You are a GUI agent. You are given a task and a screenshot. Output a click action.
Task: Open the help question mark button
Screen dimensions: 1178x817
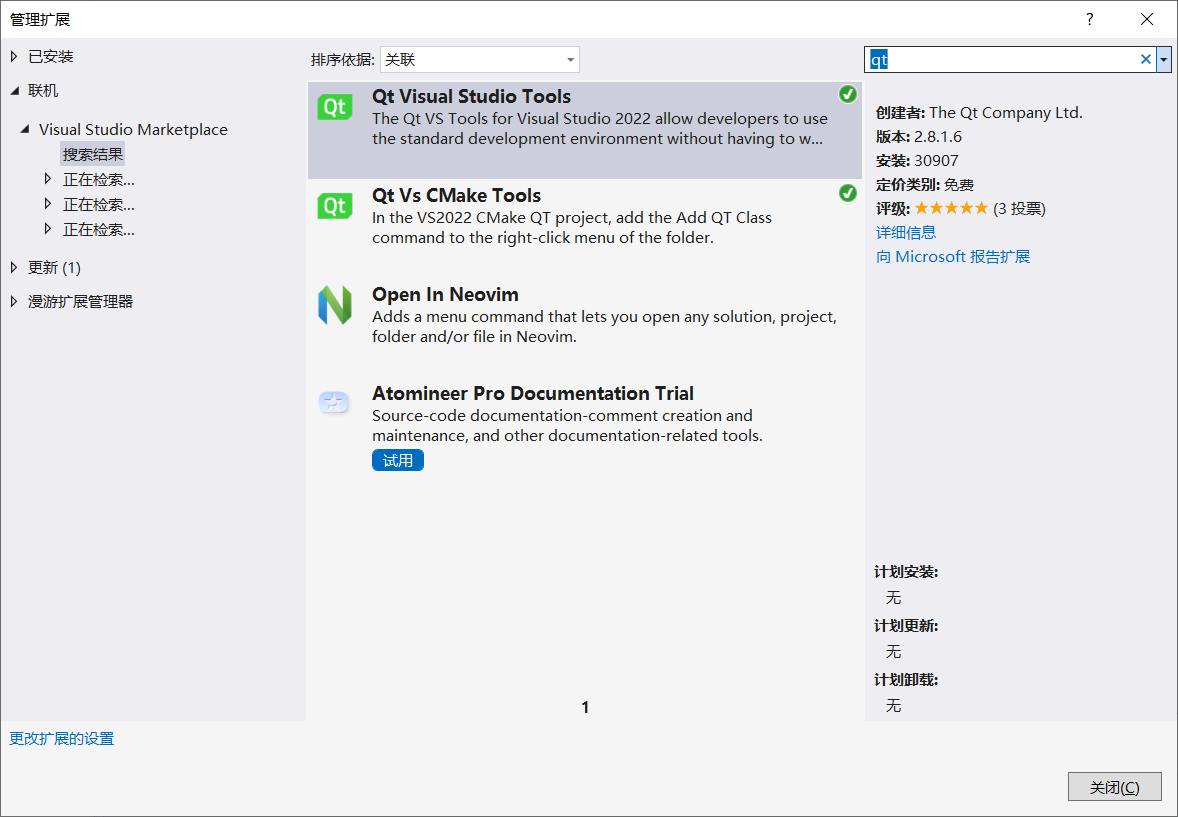[x=1089, y=19]
